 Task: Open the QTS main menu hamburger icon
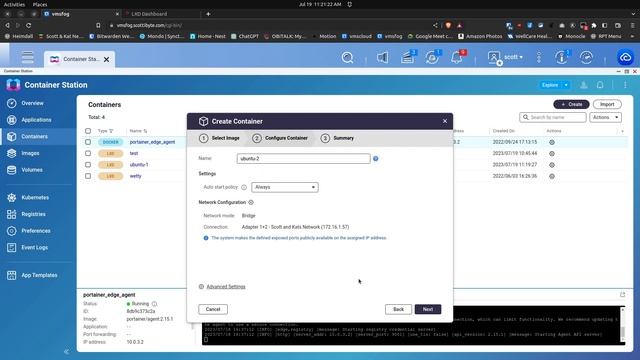click(27, 57)
